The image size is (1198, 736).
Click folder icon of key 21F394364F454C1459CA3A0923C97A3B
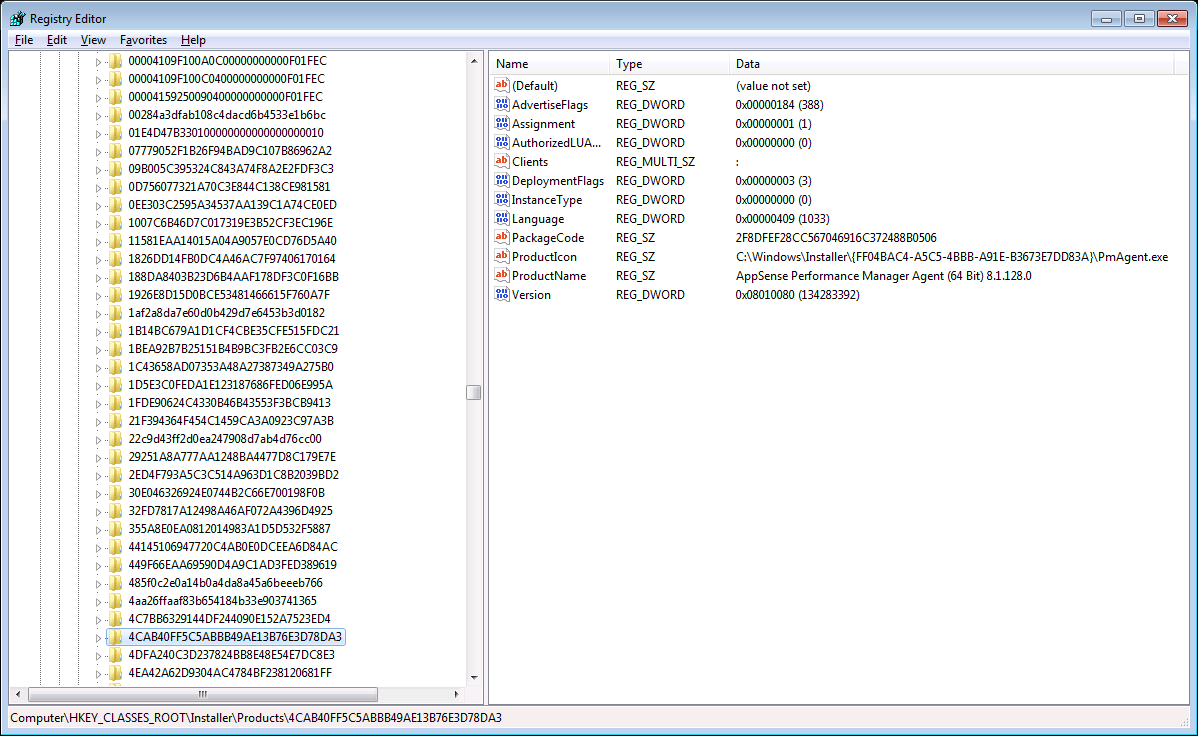(x=115, y=420)
